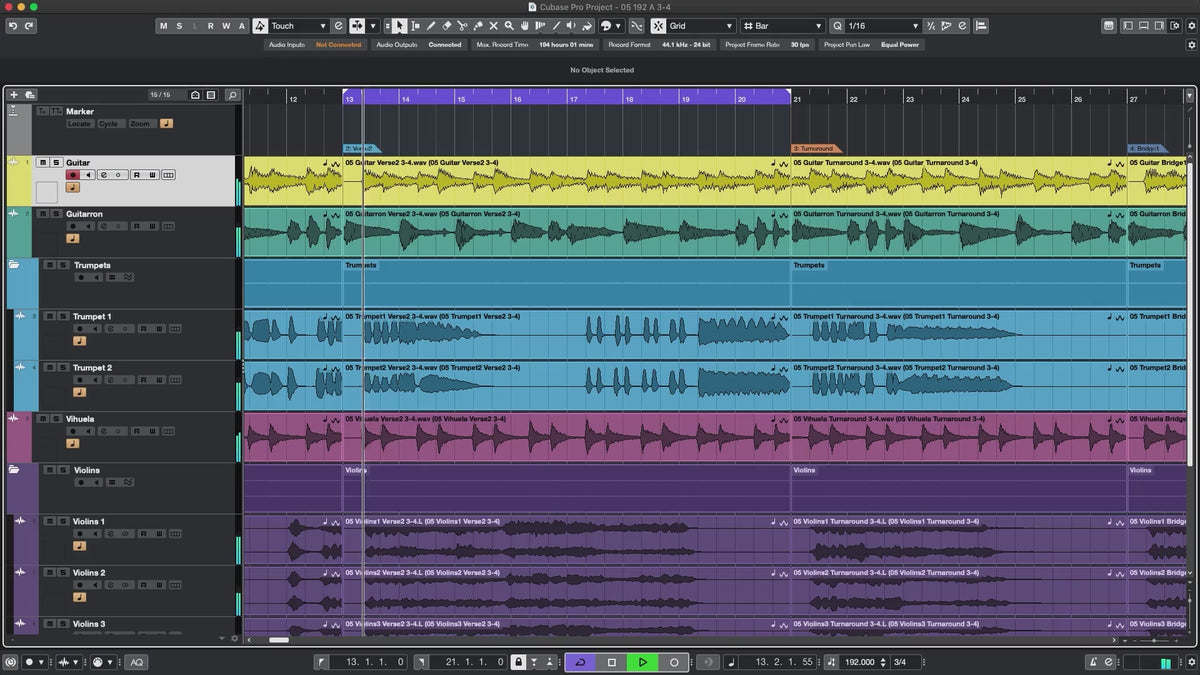Click the Locate button on Marker track
This screenshot has width=1200, height=675.
[x=80, y=124]
